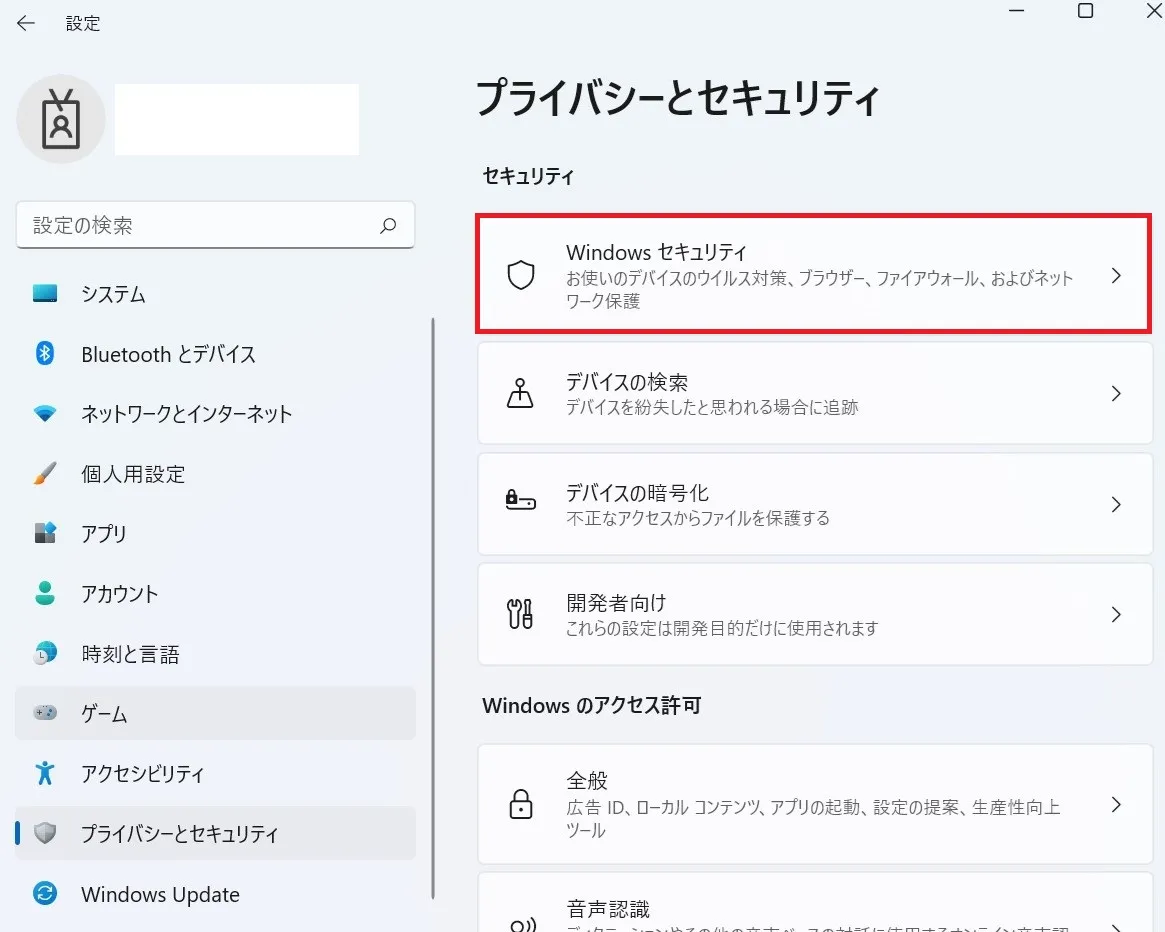1165x932 pixels.
Task: Click the デバイスの暗号化 lock-drive icon
Action: pos(521,504)
